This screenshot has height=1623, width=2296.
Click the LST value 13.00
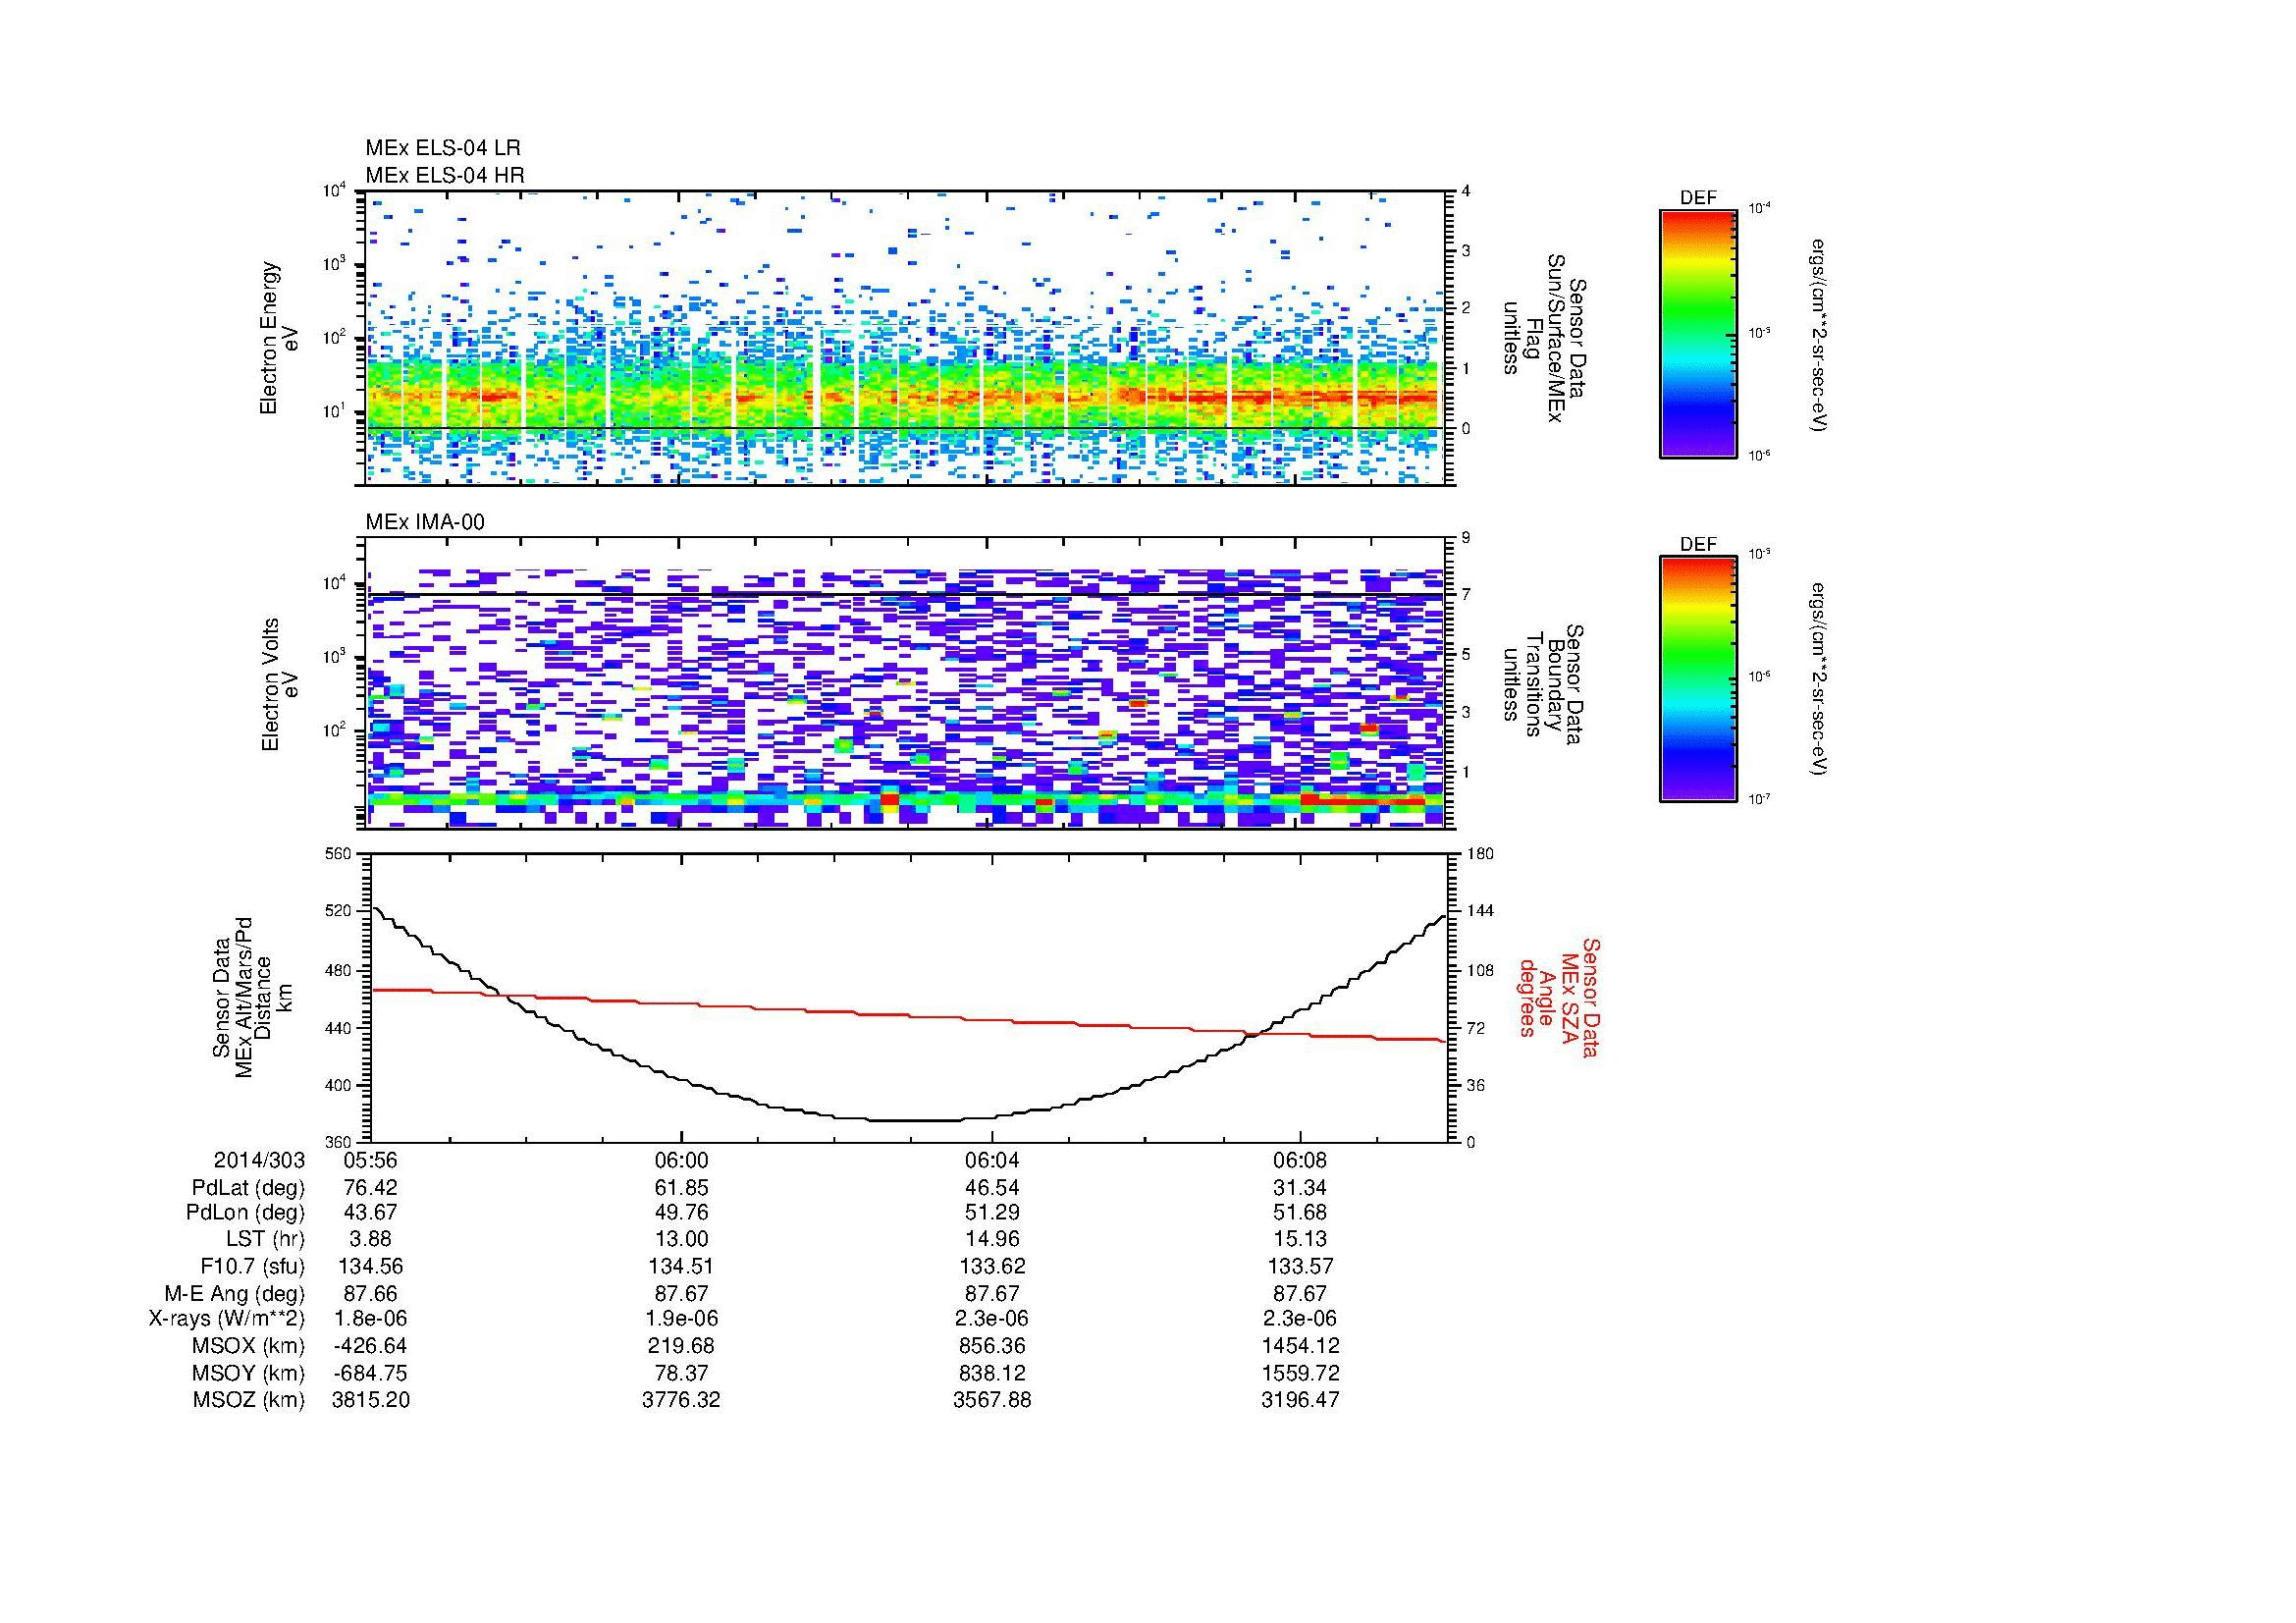coord(681,1239)
